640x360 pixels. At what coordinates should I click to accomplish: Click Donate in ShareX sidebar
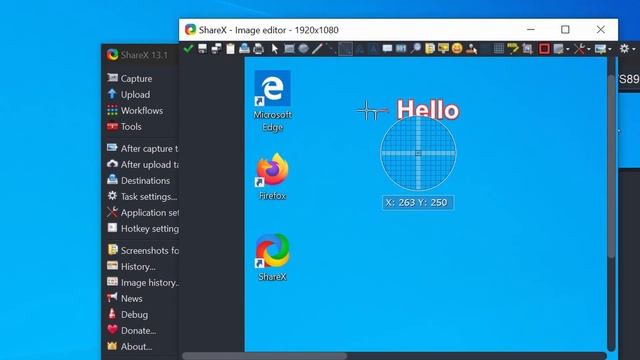pos(131,331)
